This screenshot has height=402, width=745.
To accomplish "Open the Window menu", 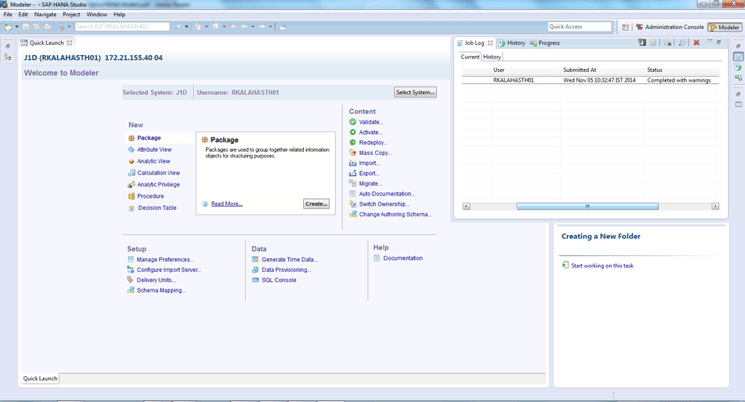I will 96,14.
